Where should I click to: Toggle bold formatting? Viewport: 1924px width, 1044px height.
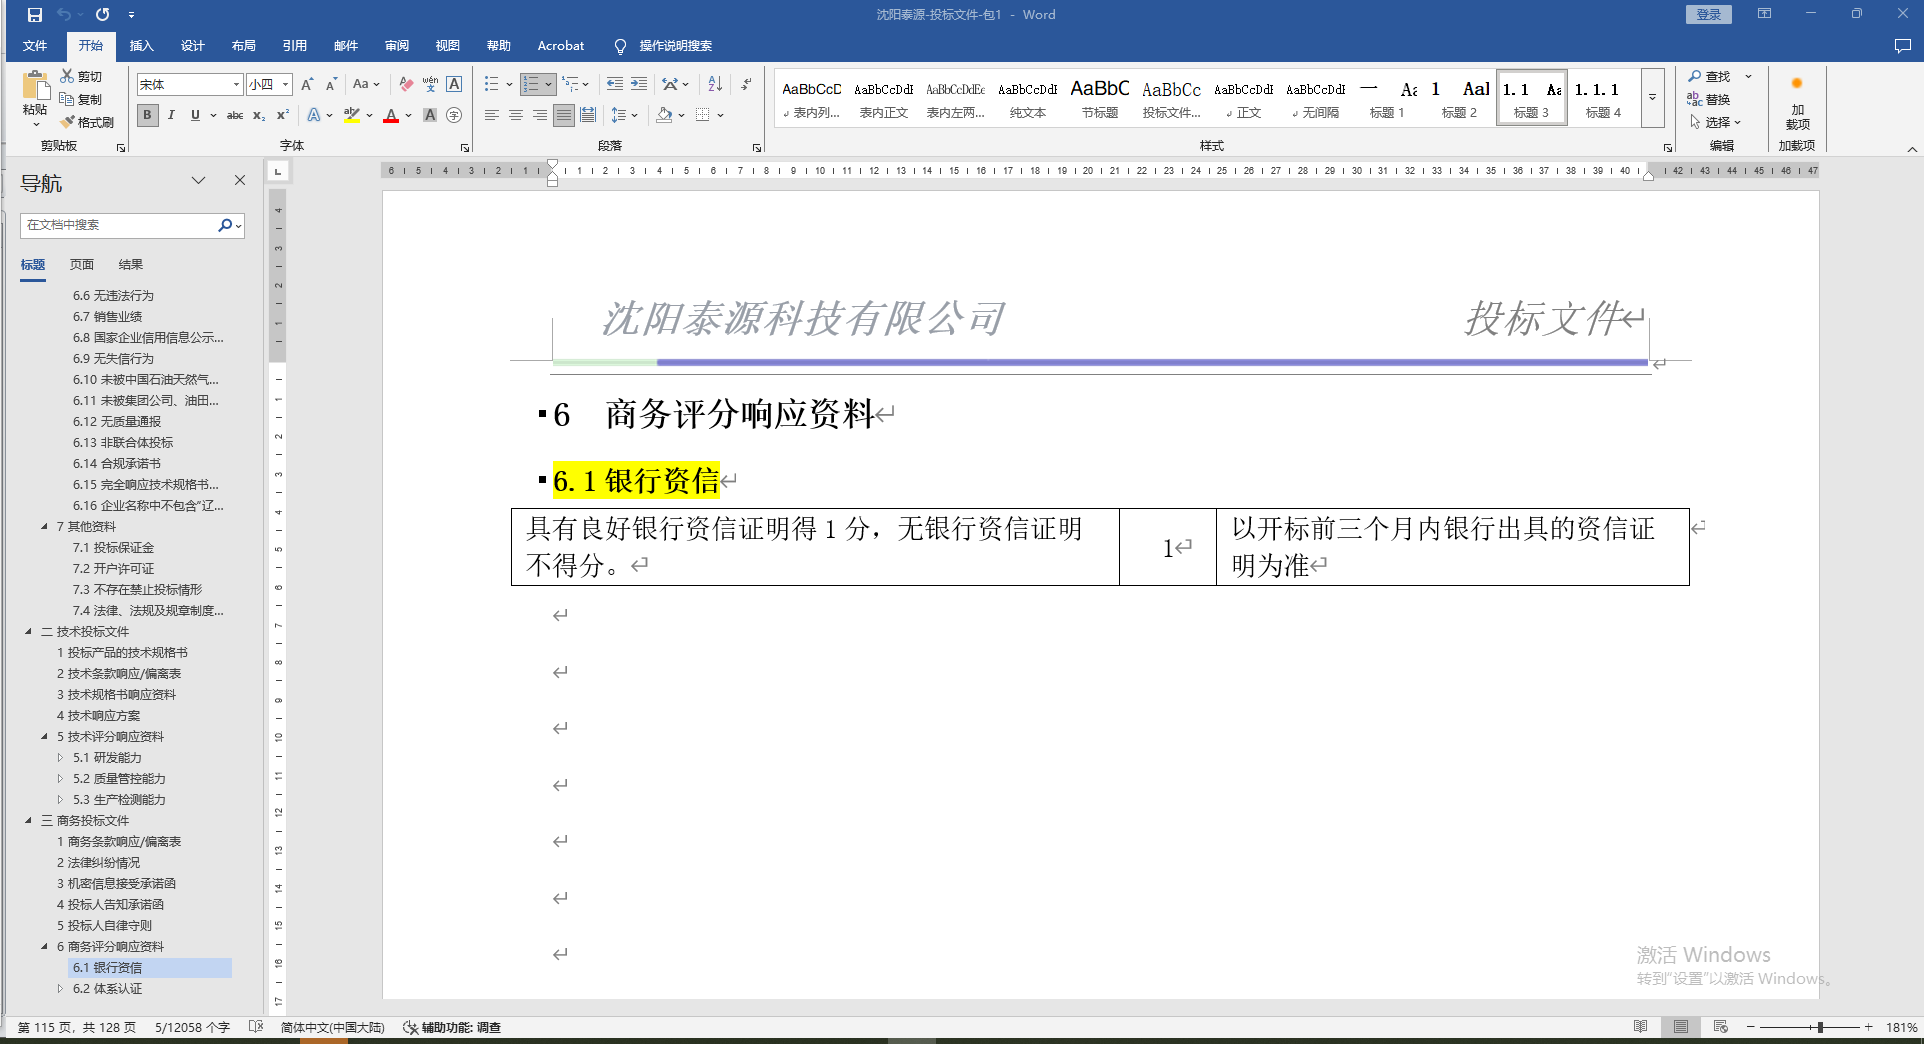coord(148,115)
